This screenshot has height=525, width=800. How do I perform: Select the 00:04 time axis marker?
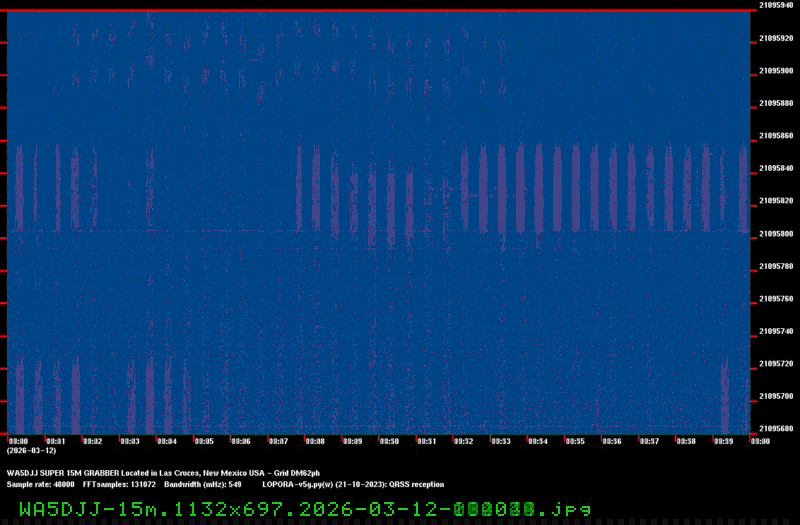tap(166, 441)
